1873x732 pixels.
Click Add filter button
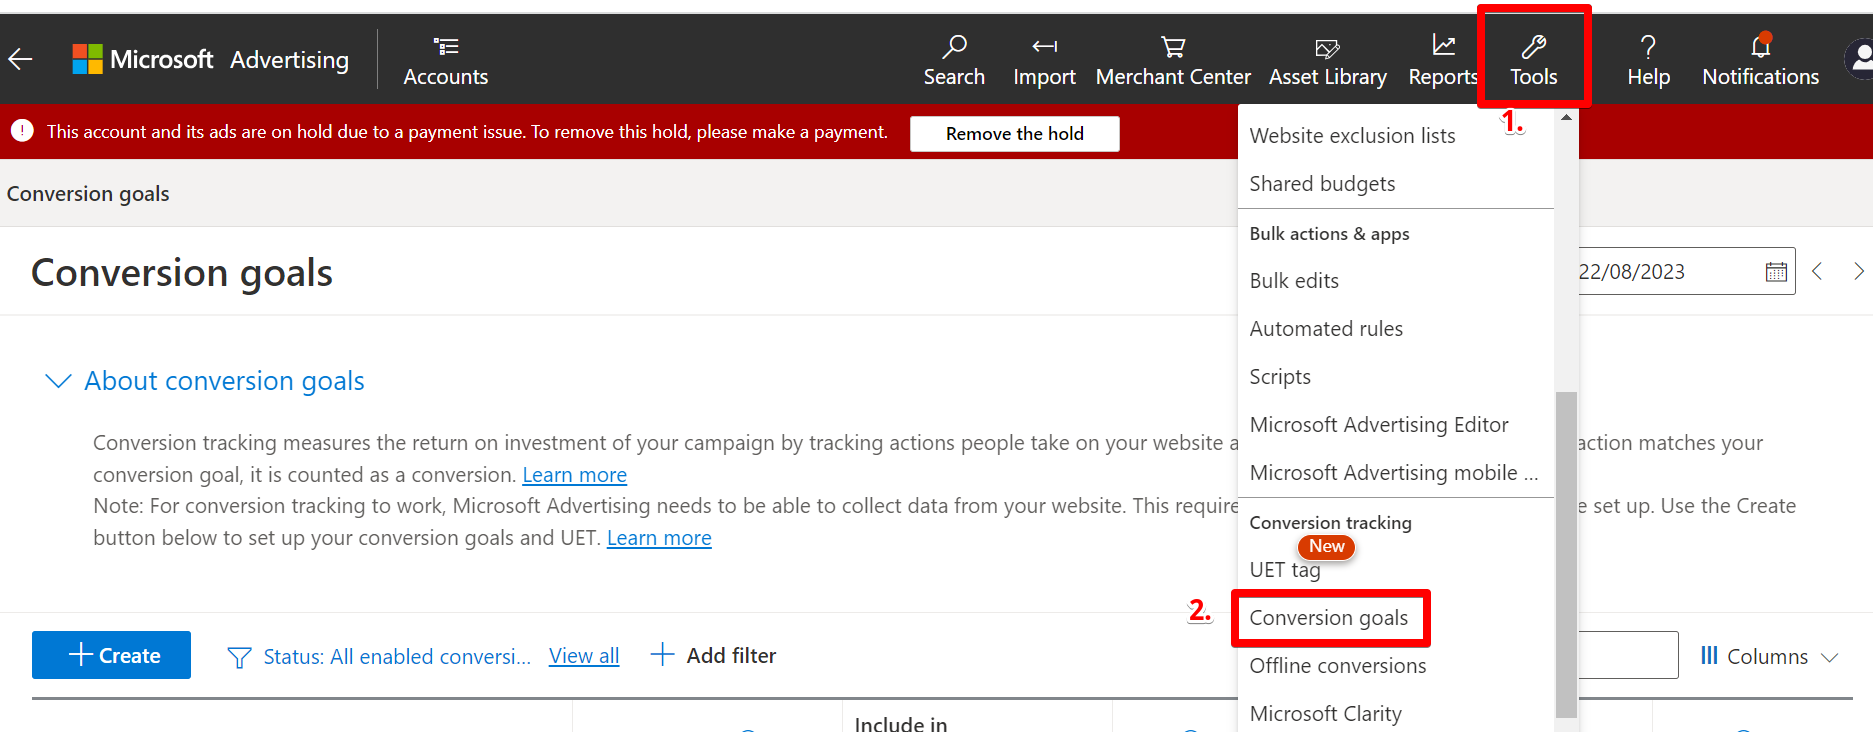(713, 655)
